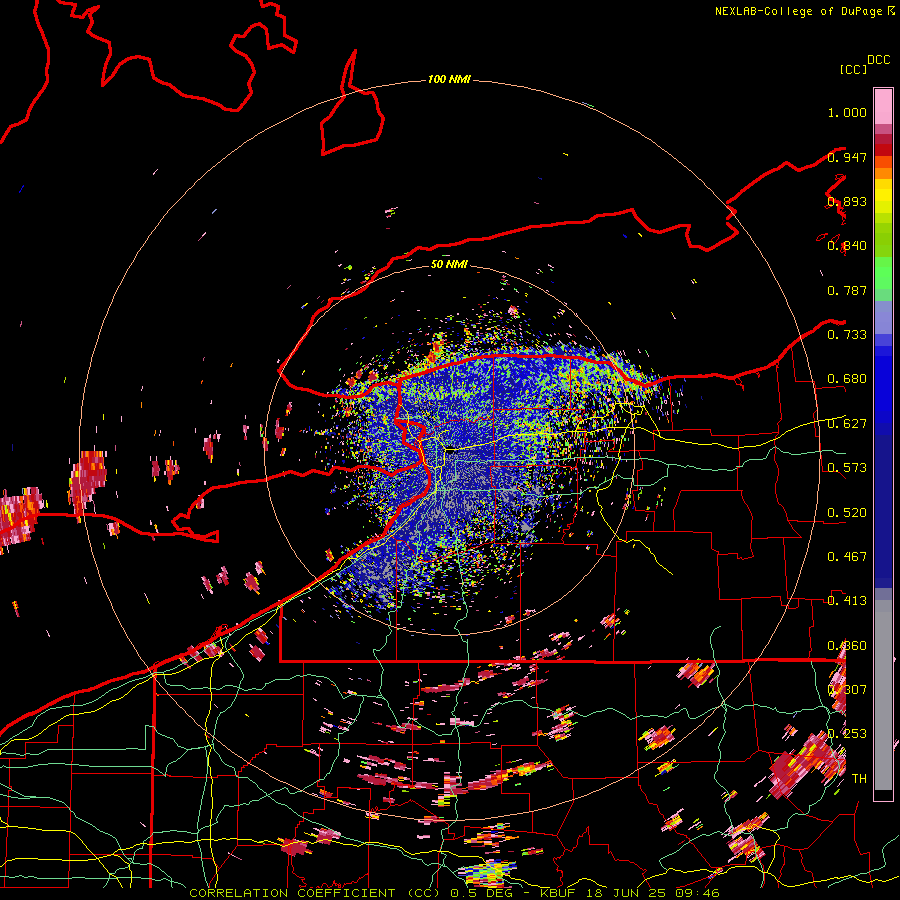900x900 pixels.
Task: Click the 50 NMI range ring label
Action: pyautogui.click(x=449, y=264)
